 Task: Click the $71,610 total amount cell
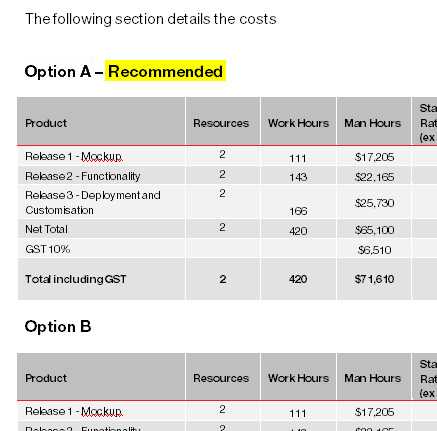pyautogui.click(x=374, y=279)
